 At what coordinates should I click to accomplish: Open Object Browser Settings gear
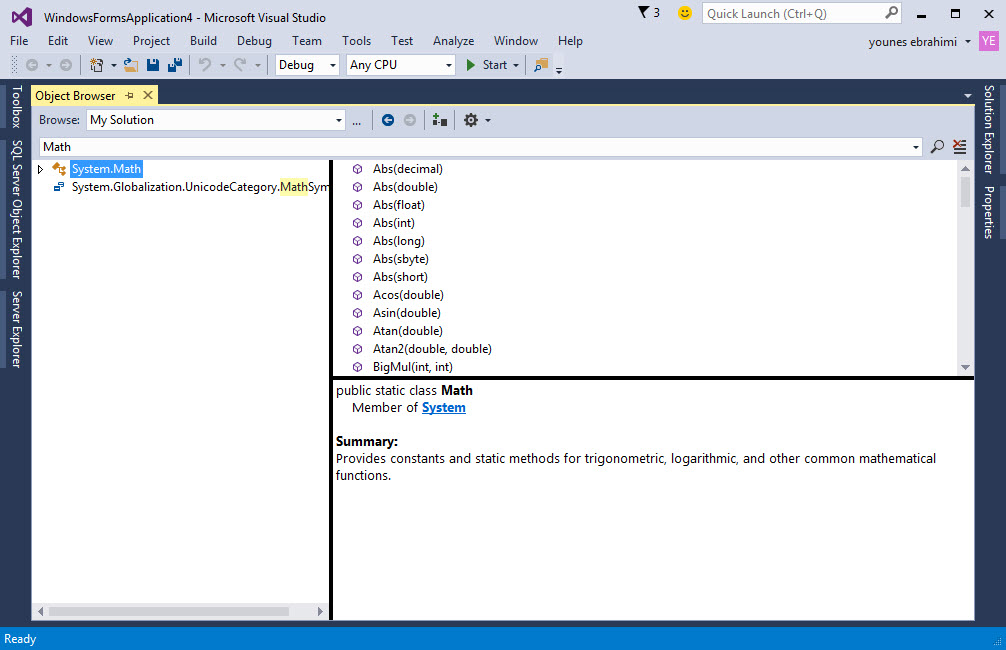click(x=471, y=120)
